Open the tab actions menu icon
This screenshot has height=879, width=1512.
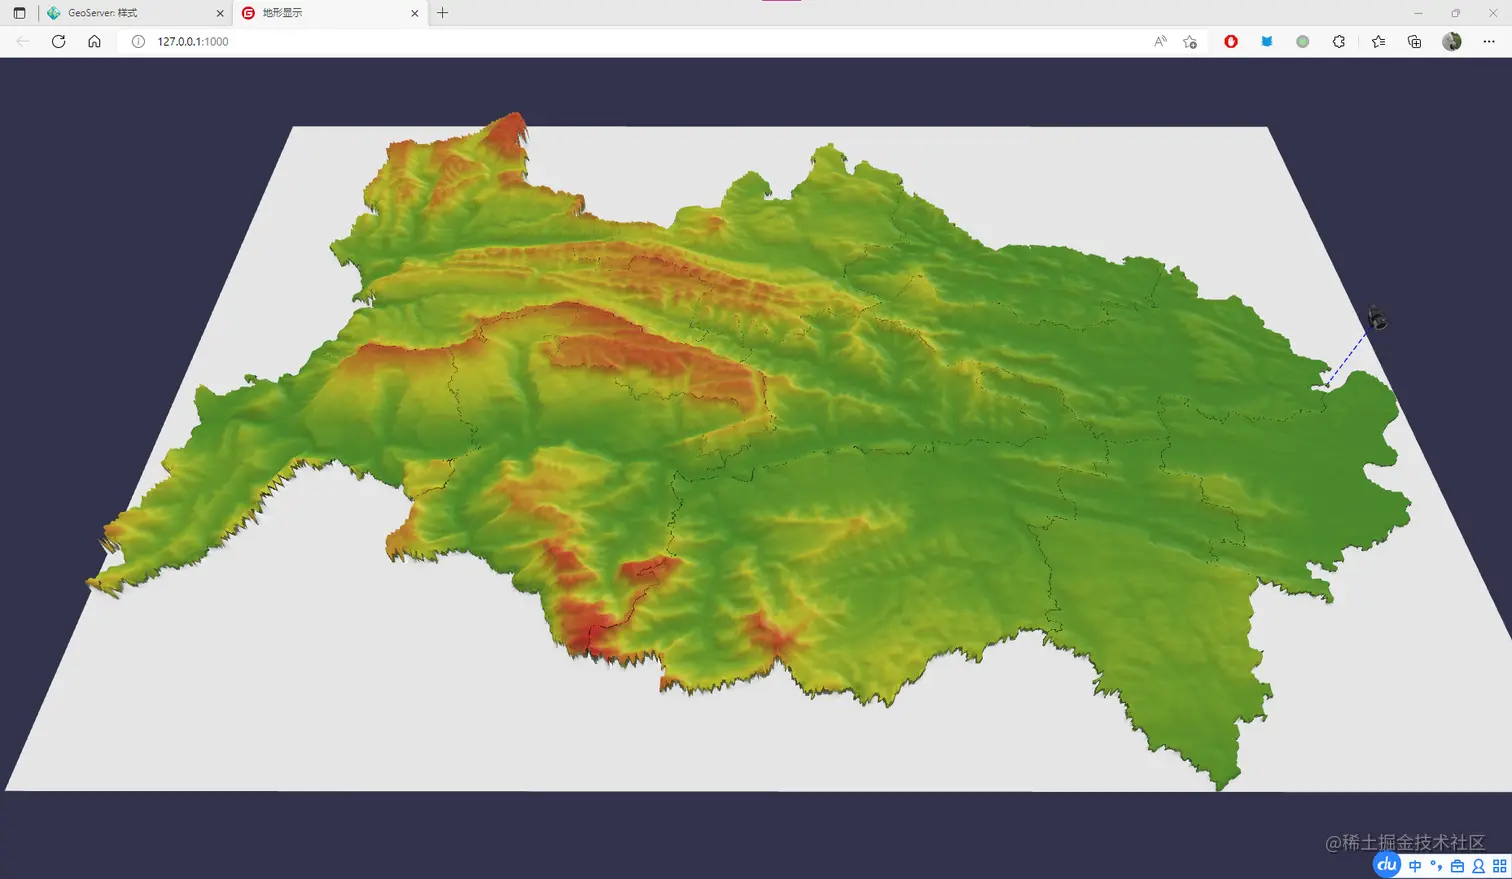click(19, 13)
